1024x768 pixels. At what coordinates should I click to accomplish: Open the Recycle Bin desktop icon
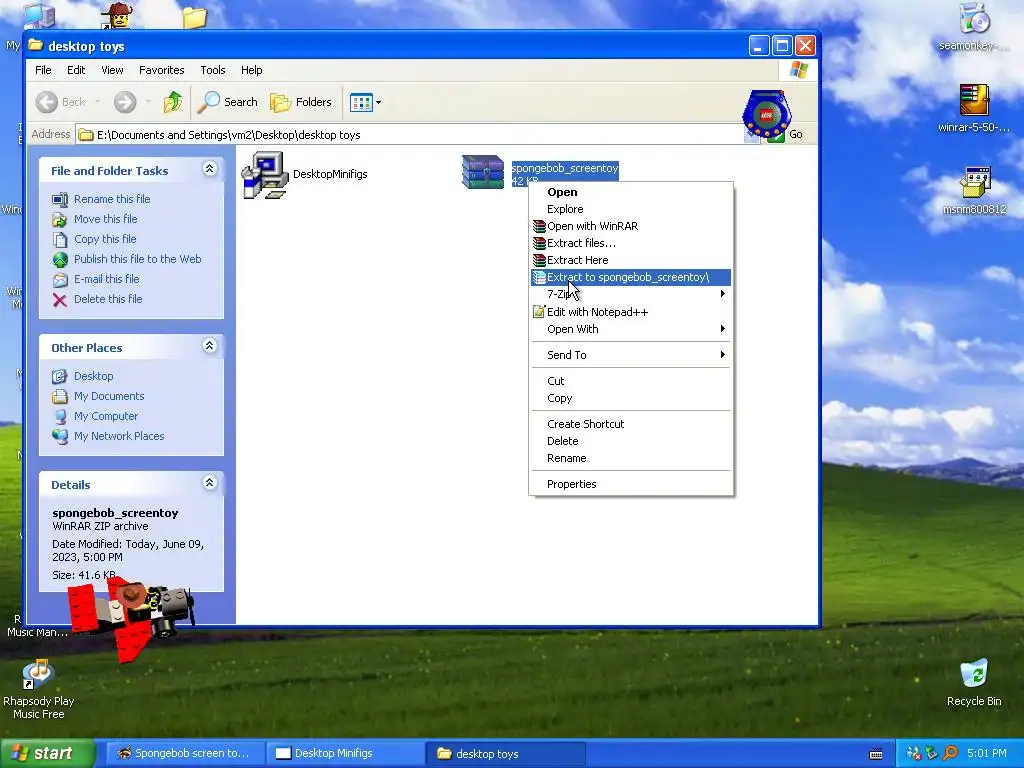[974, 683]
